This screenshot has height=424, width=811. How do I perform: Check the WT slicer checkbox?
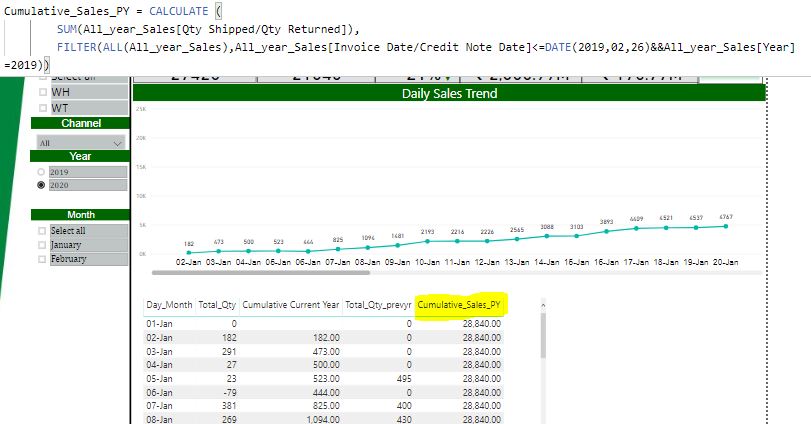click(43, 108)
